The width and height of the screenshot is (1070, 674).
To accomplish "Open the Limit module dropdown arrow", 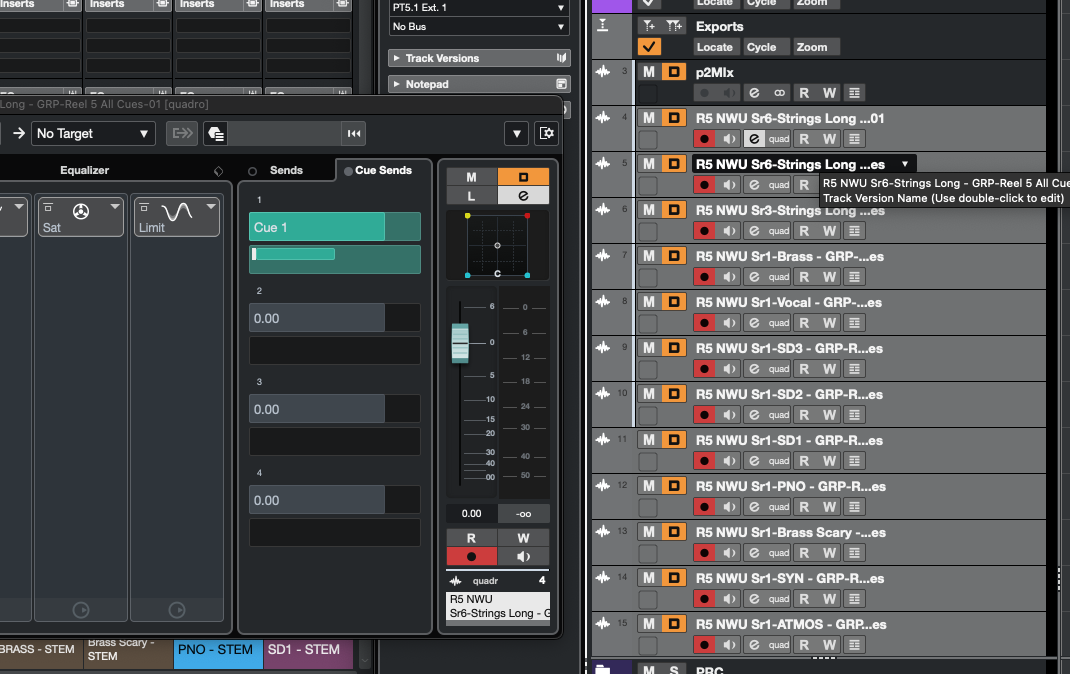I will tap(211, 206).
